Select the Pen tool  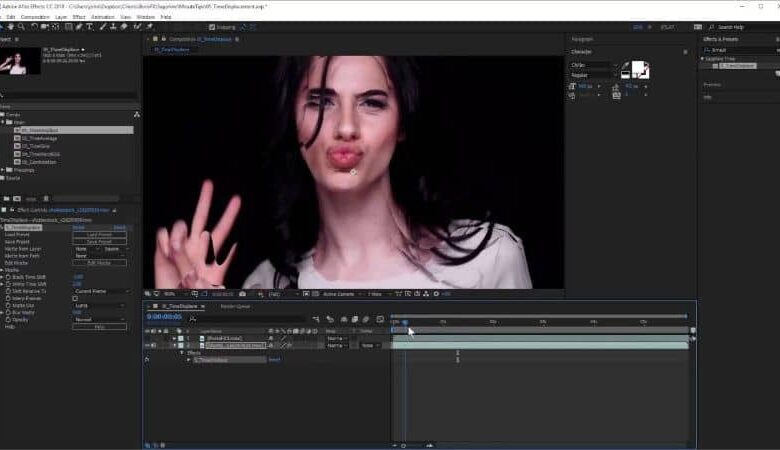79,27
